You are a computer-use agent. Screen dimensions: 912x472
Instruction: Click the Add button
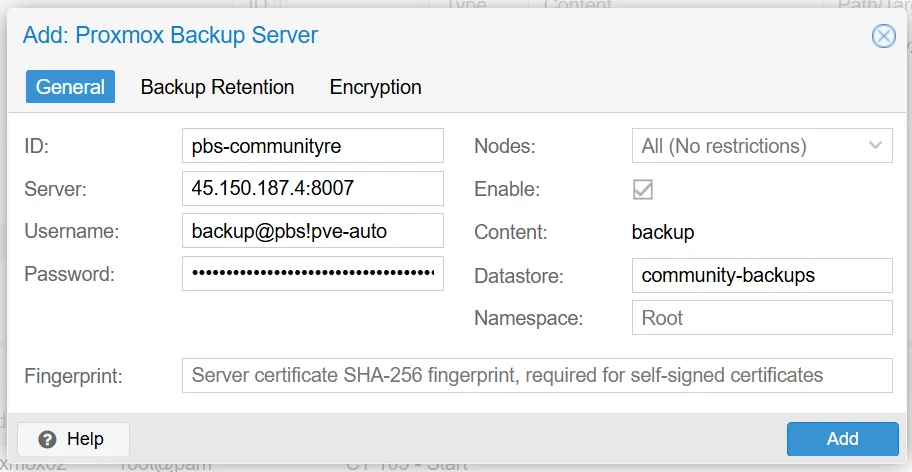pos(843,439)
